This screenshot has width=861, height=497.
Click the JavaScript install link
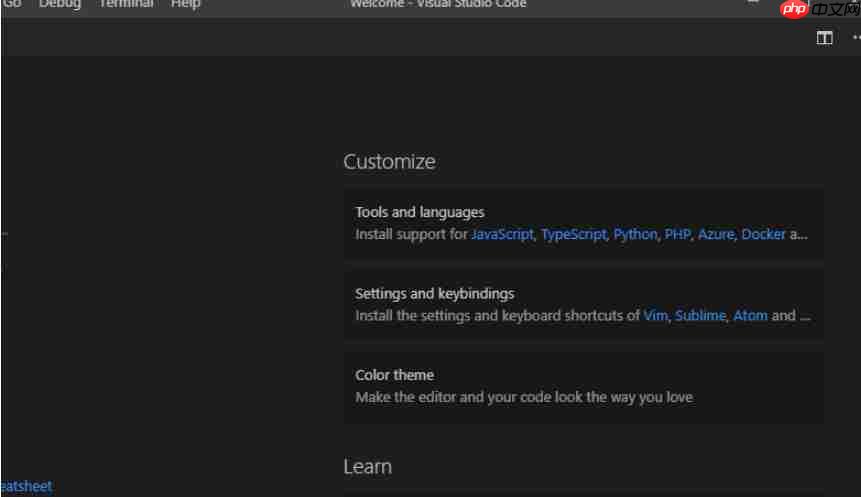click(x=502, y=234)
